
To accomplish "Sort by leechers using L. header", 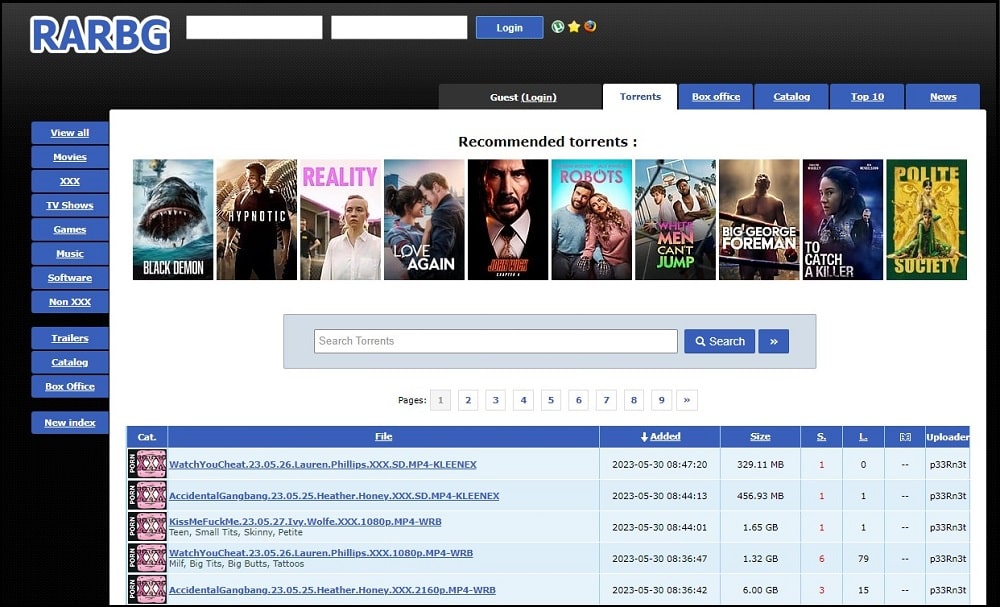I will point(863,437).
